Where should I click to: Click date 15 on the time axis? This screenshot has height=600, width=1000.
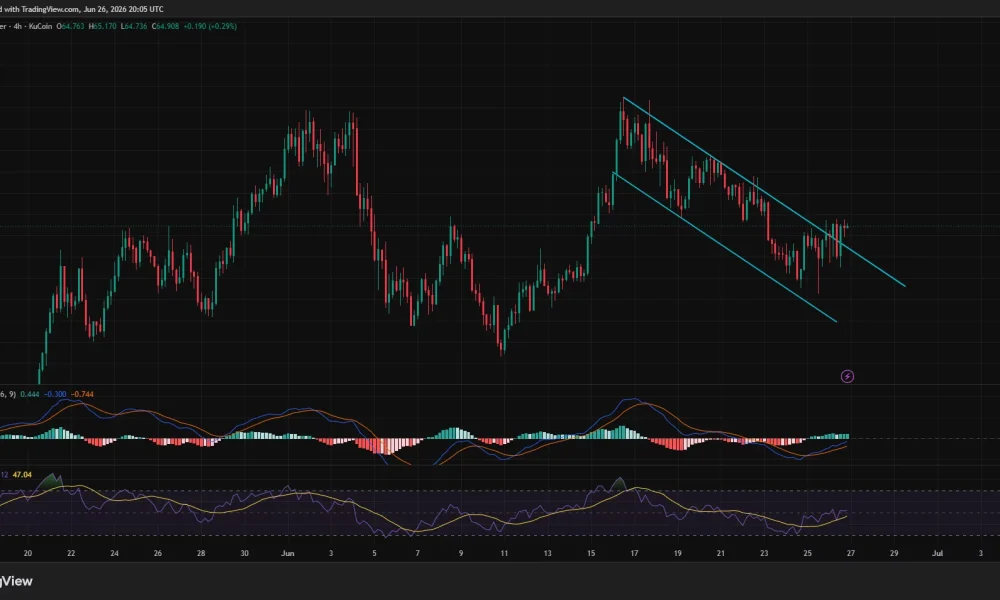coord(591,553)
